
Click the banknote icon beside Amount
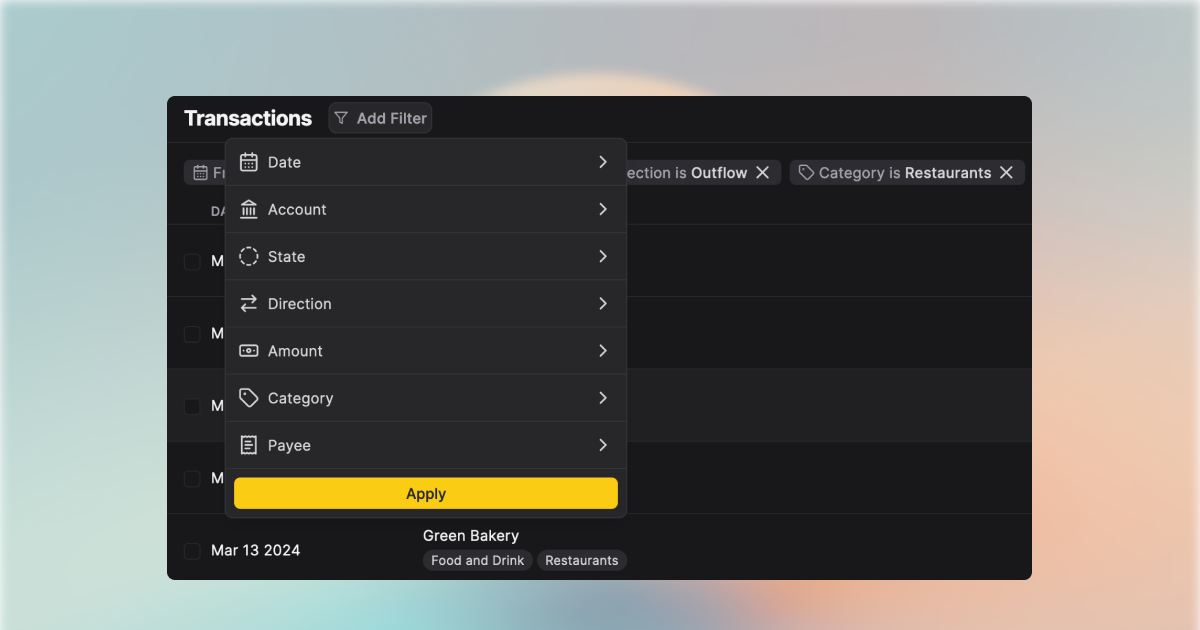pos(249,351)
